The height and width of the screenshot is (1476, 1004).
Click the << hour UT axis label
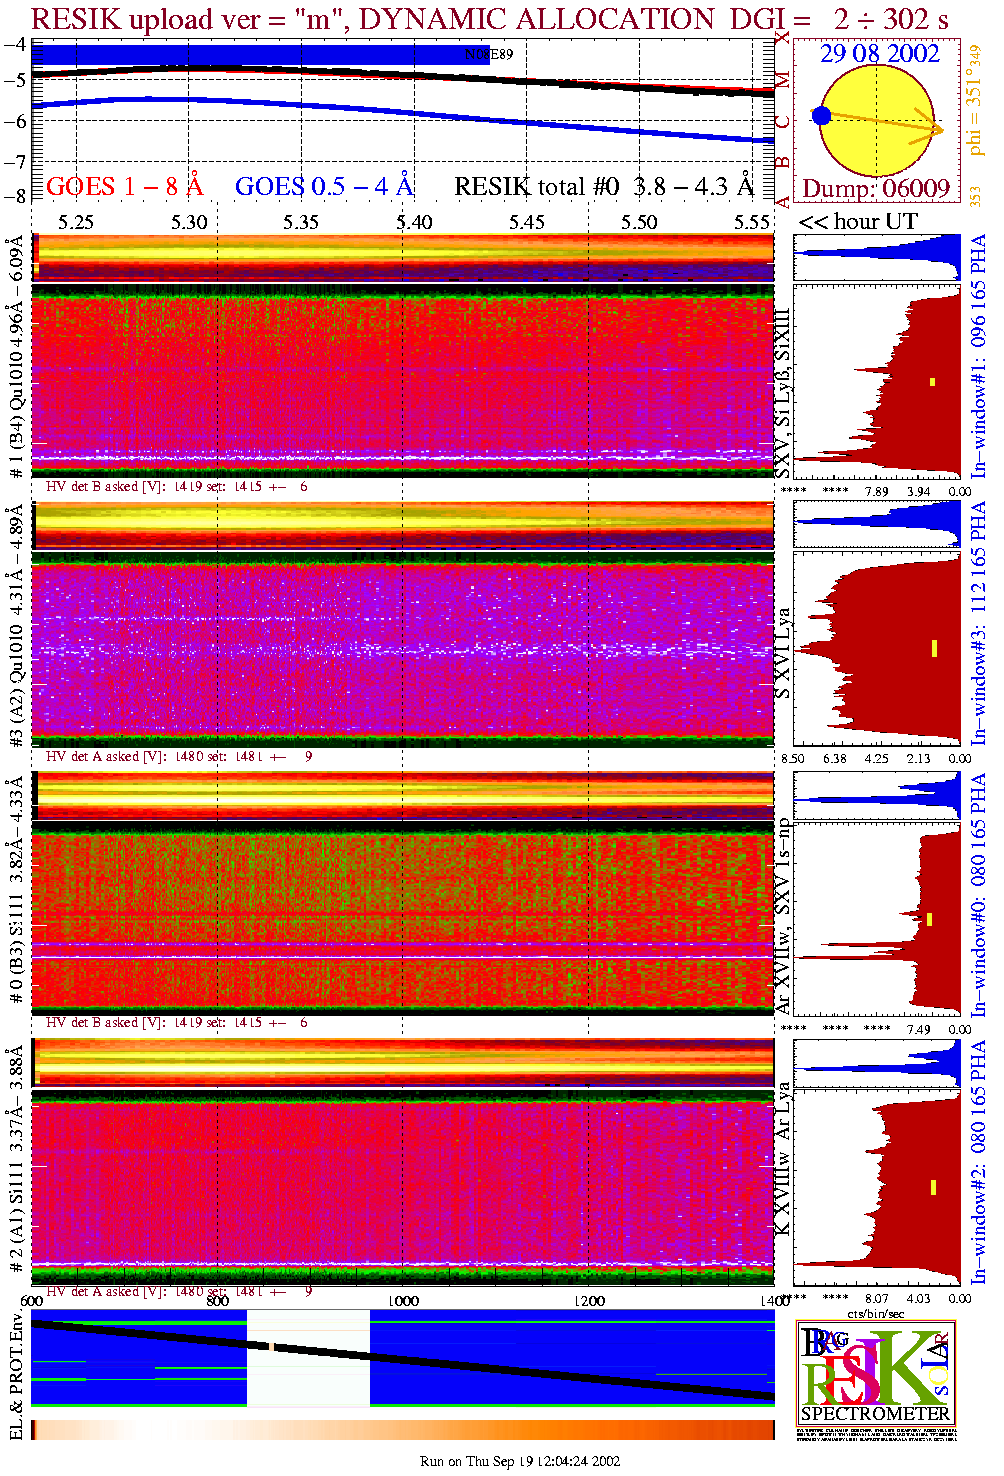click(858, 222)
